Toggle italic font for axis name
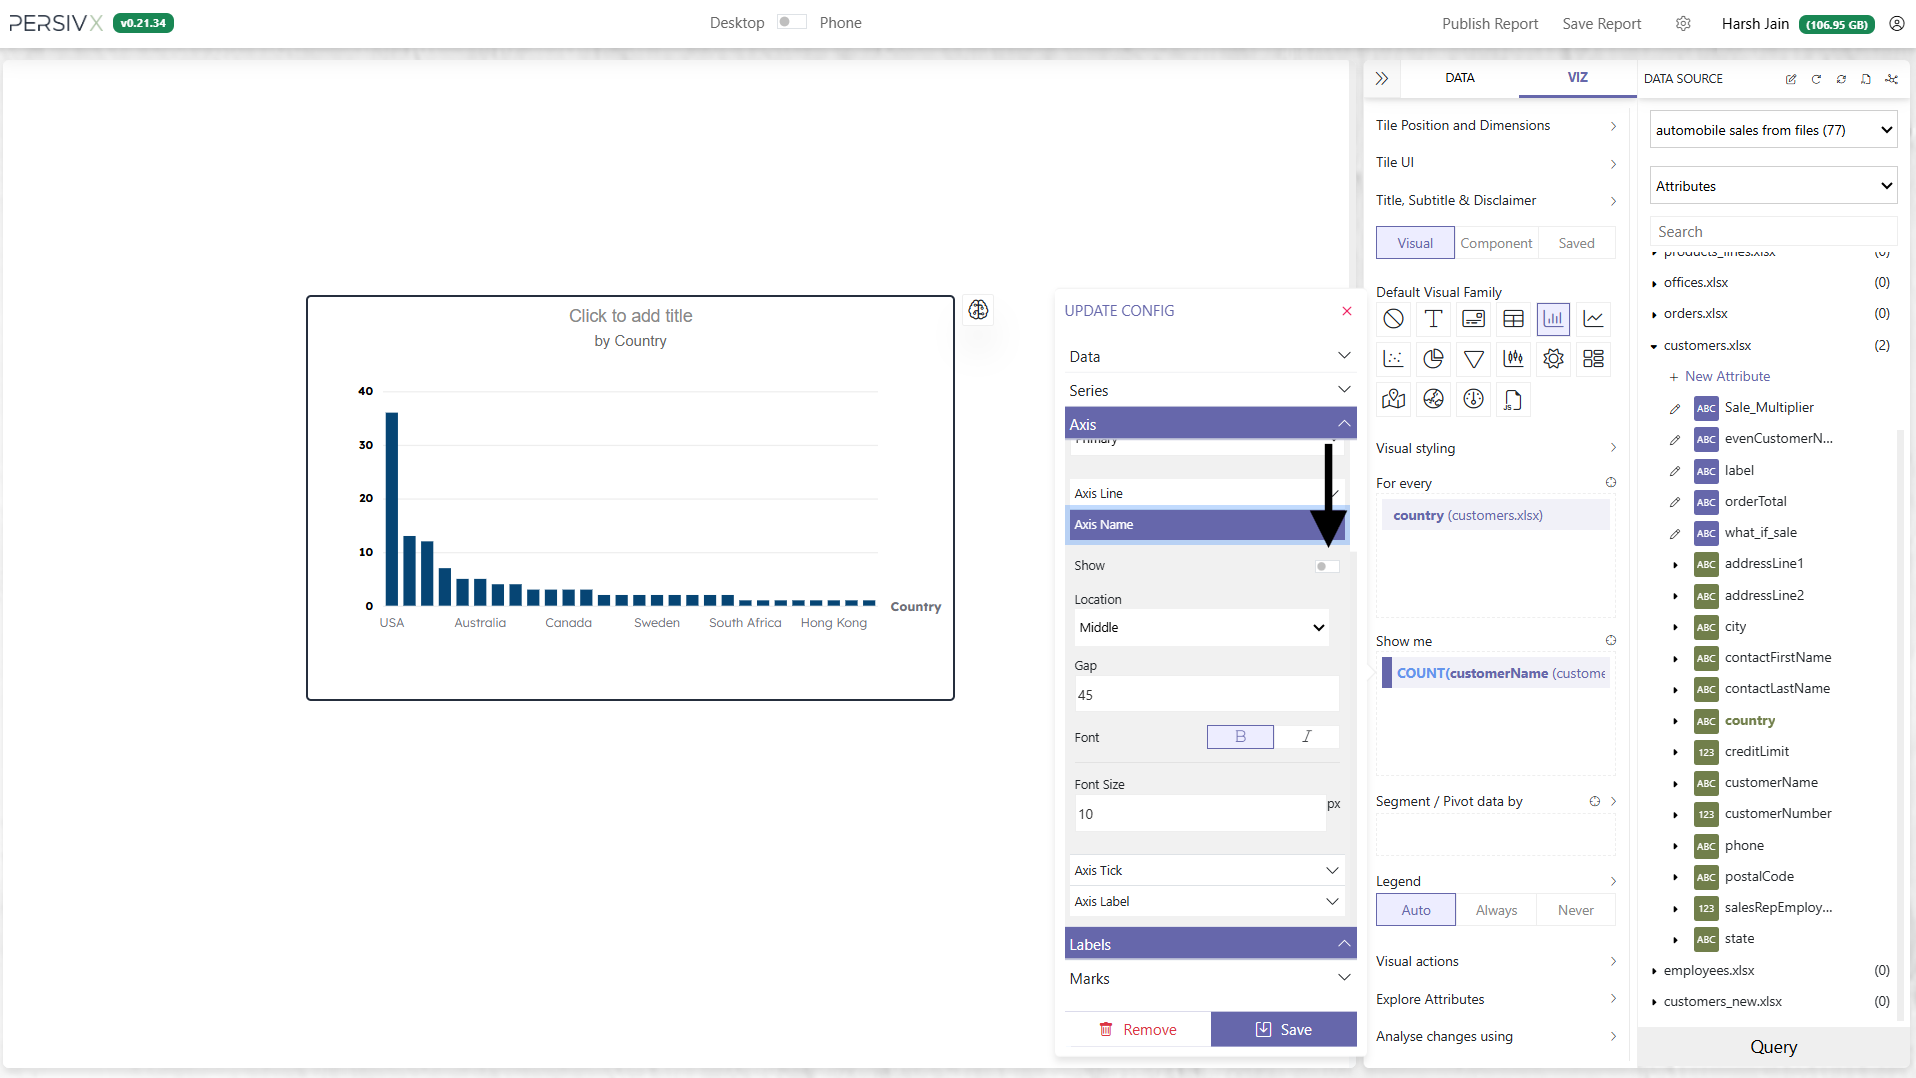1916x1078 pixels. [1306, 737]
